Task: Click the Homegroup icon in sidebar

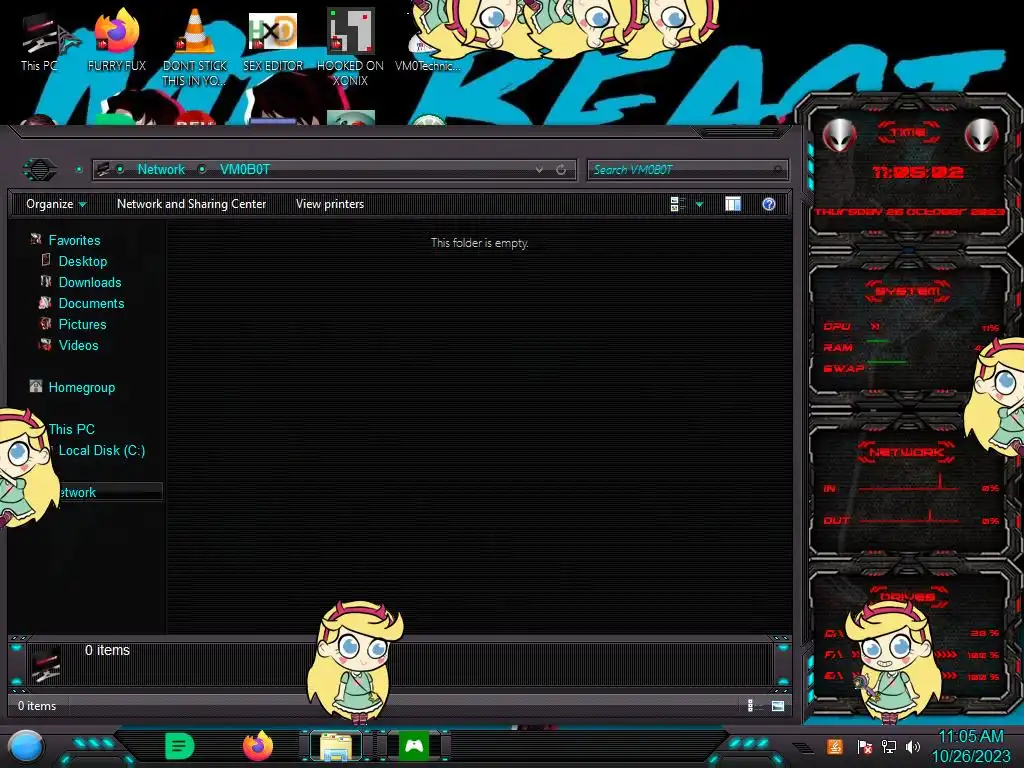Action: tap(36, 387)
